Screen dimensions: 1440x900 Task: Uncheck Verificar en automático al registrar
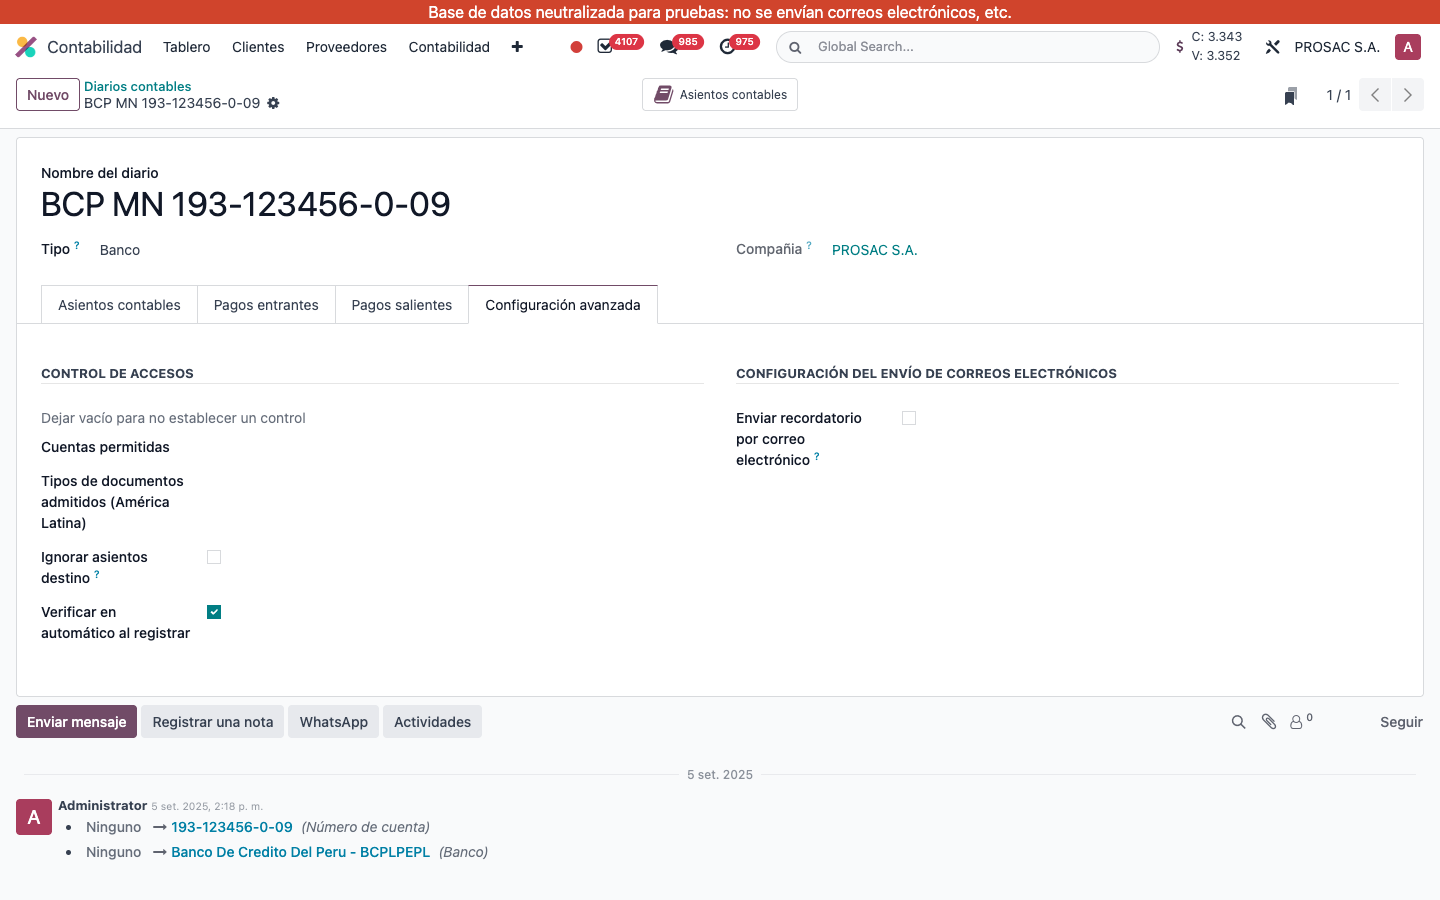pyautogui.click(x=214, y=612)
